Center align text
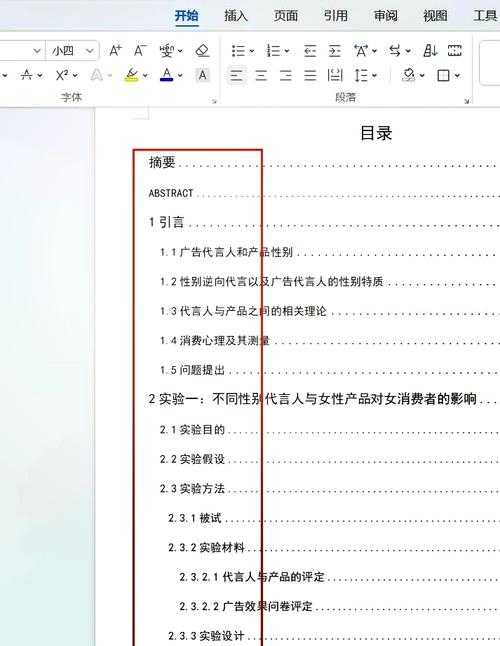The width and height of the screenshot is (500, 646). coord(261,75)
